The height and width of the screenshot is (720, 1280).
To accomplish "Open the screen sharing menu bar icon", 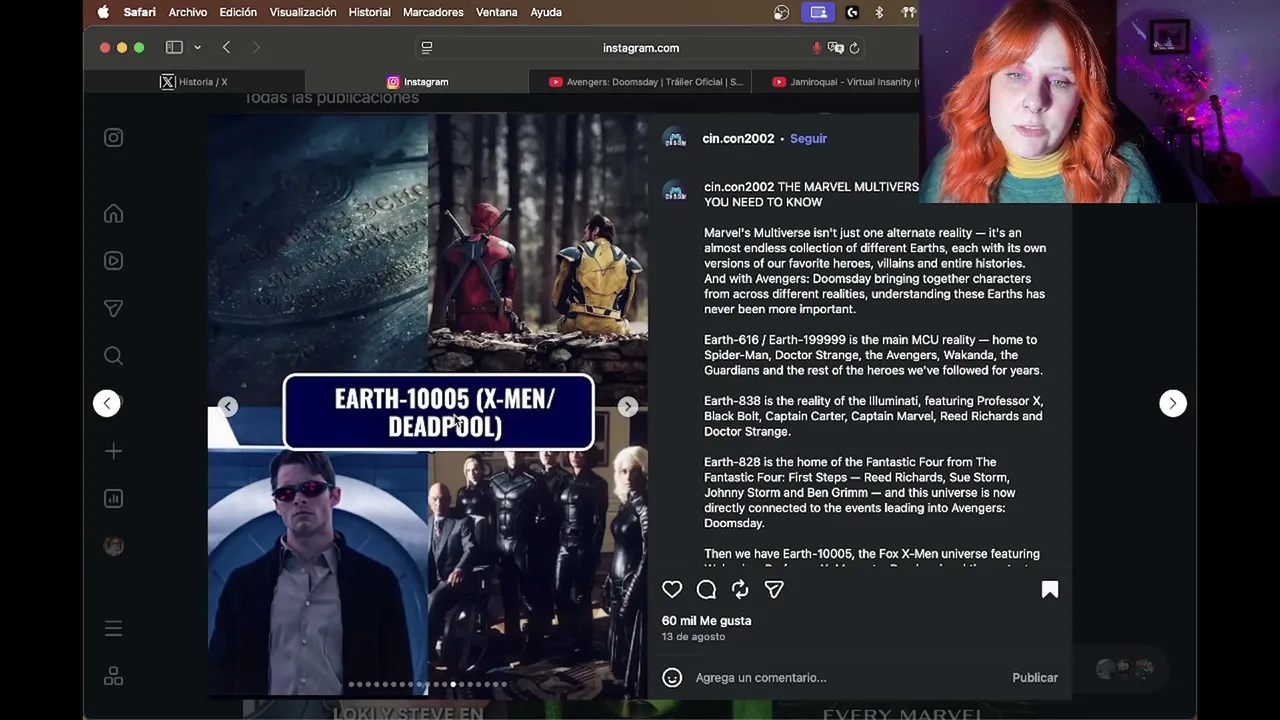I will (x=818, y=12).
